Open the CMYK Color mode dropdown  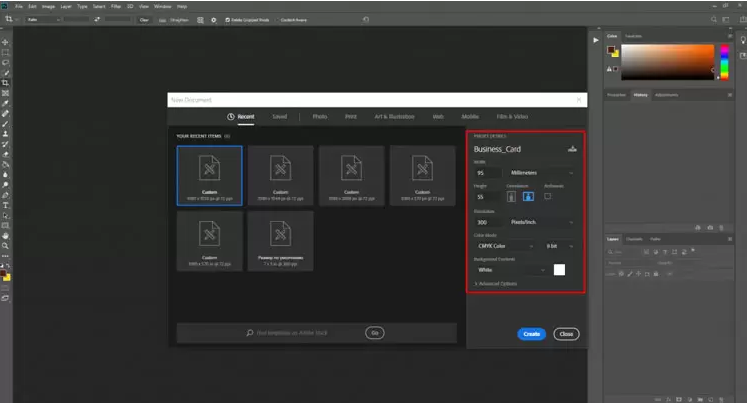pyautogui.click(x=505, y=246)
